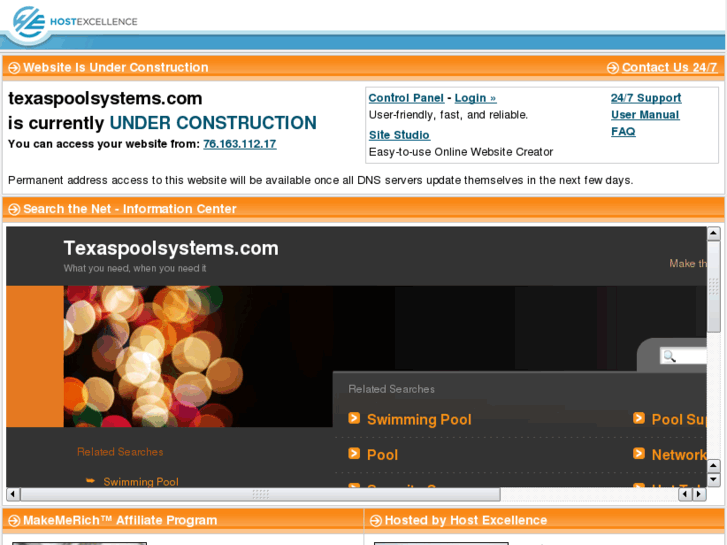This screenshot has height=545, width=727.
Task: Open the User Manual link
Action: (x=645, y=115)
